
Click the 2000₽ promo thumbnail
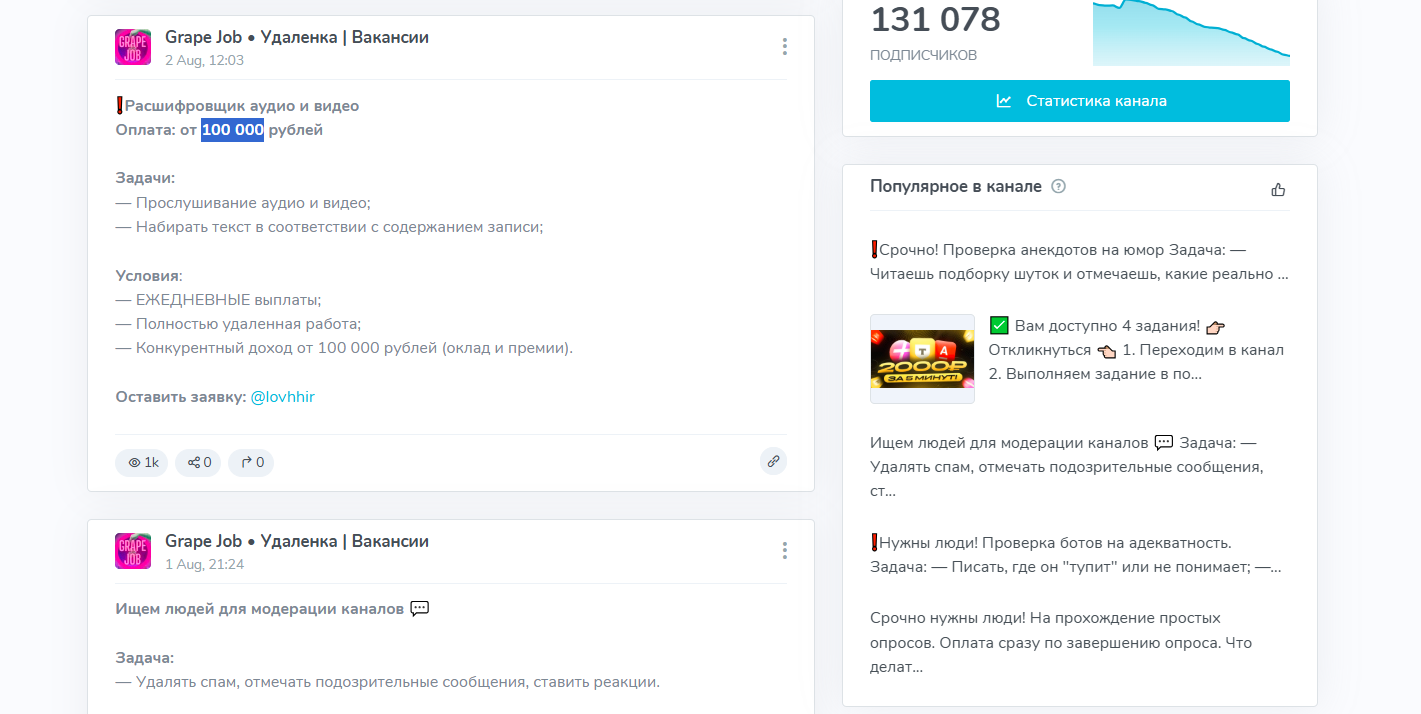[x=922, y=359]
